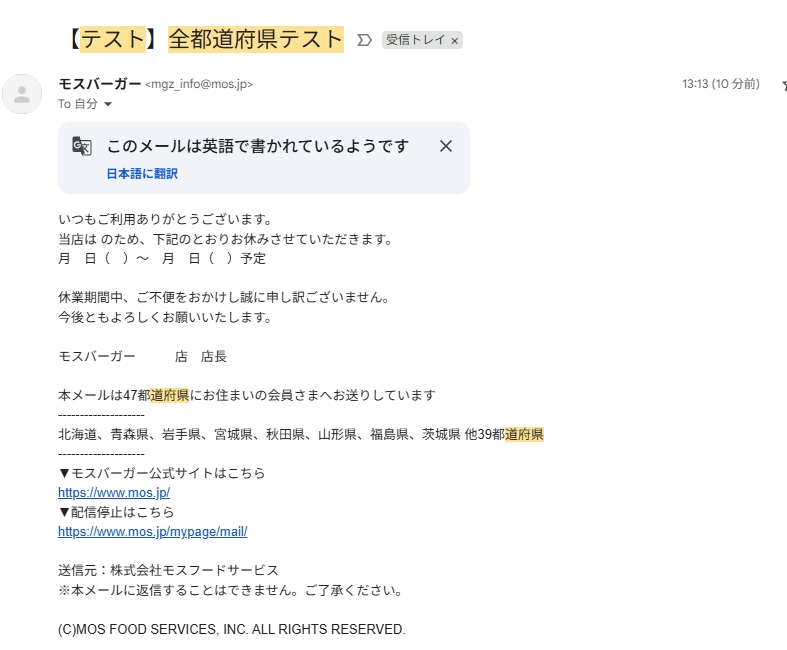Click highlighted 道府県 after 他39都
787x650 pixels.
524,434
